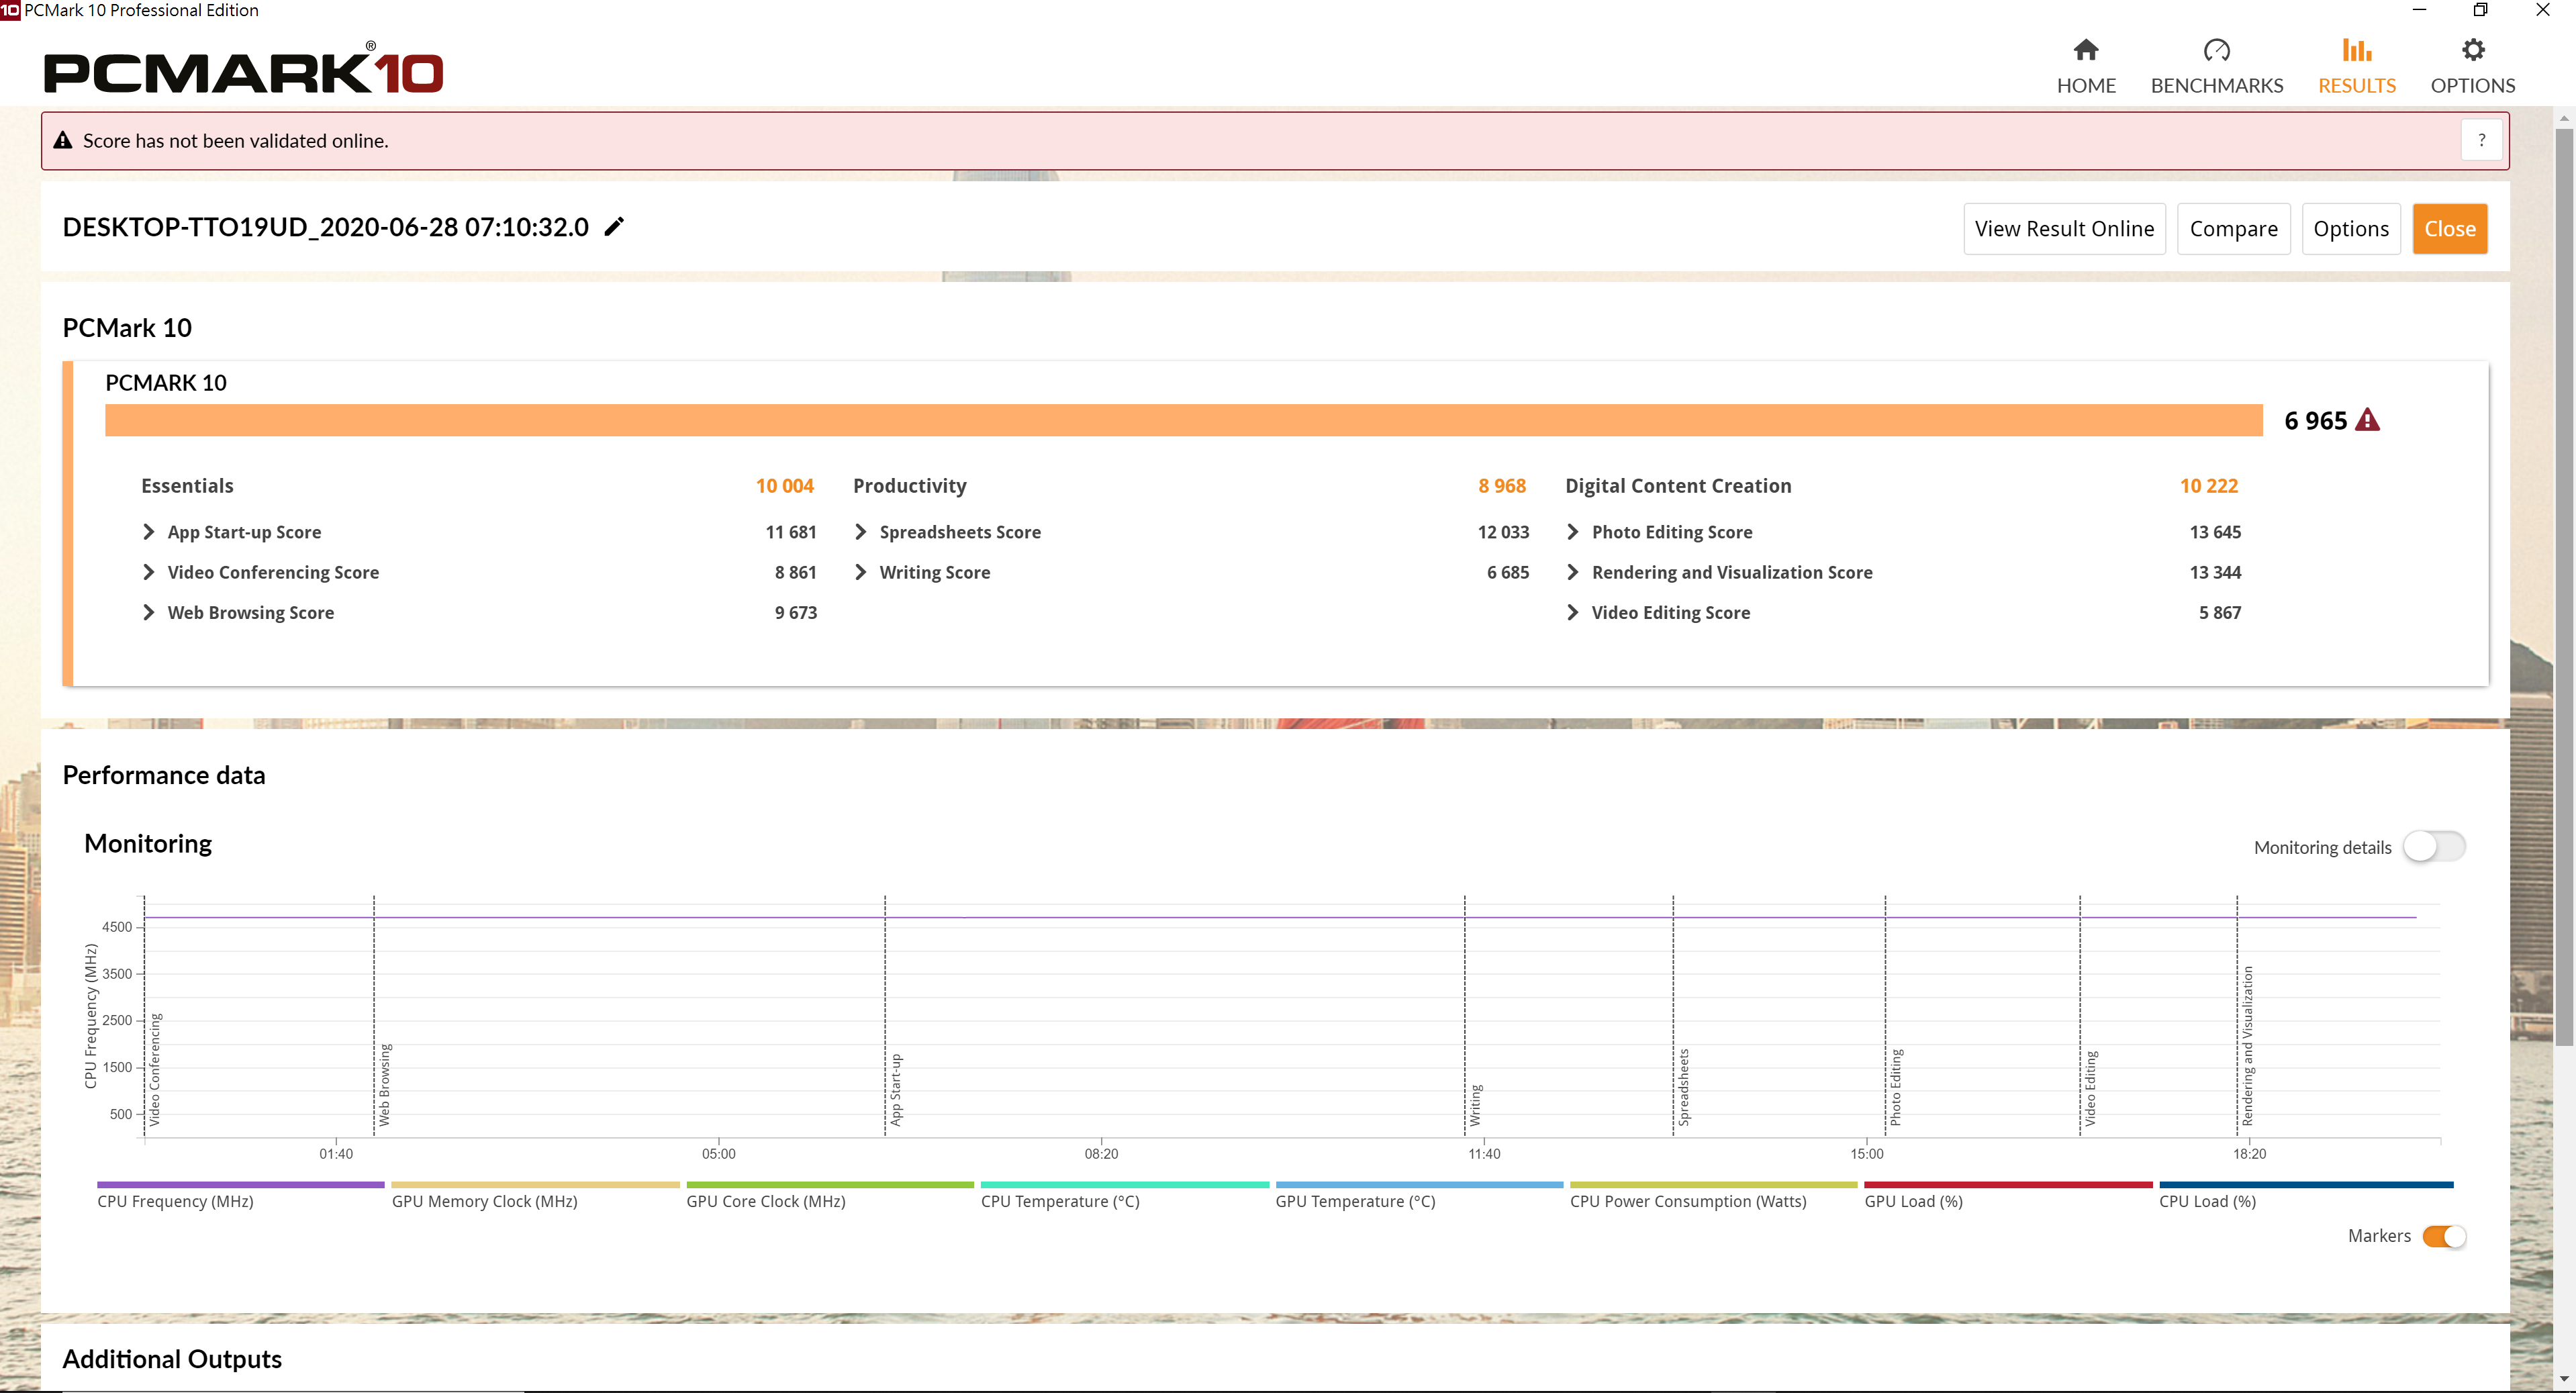Open Benchmarks via its gauge icon
Viewport: 2576px width, 1393px height.
pos(2217,50)
